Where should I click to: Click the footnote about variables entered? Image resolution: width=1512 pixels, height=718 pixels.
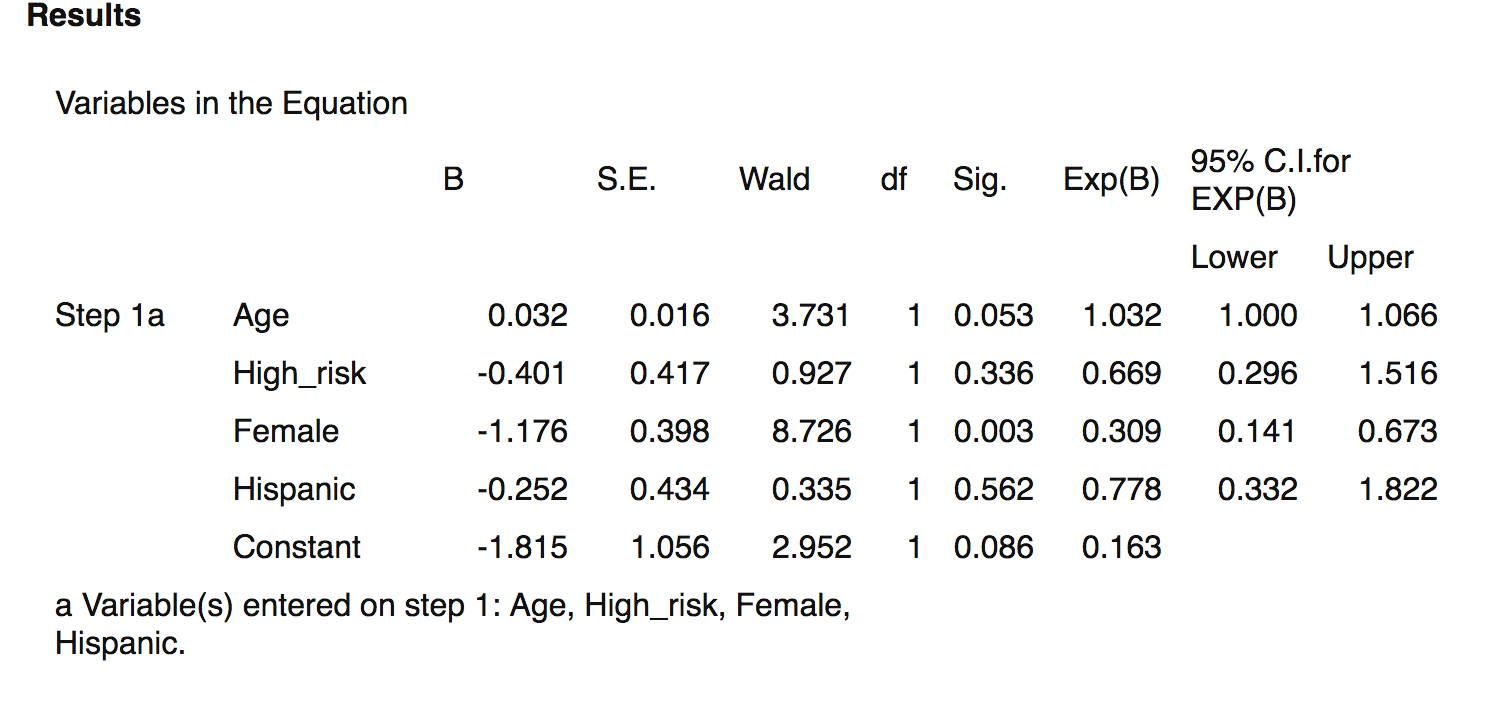point(452,624)
